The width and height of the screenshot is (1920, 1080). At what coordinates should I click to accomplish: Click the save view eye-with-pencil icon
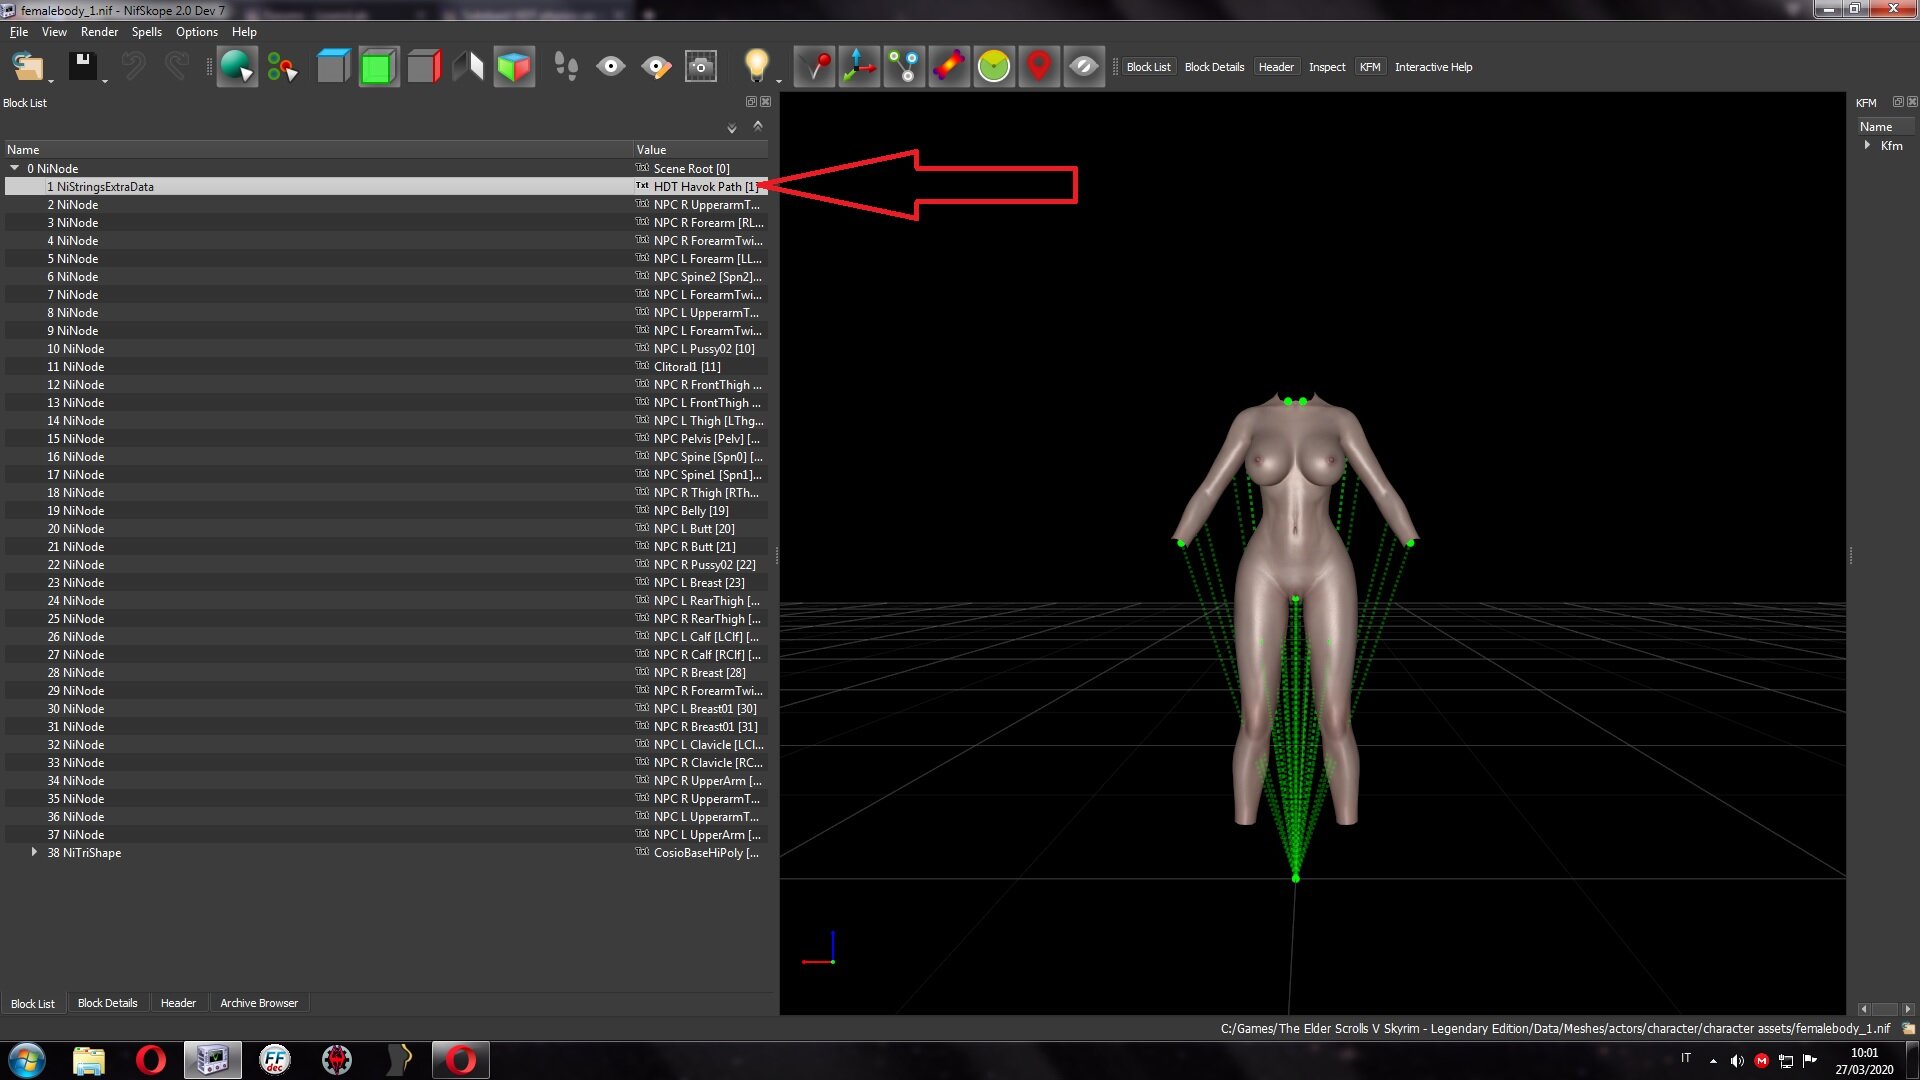(656, 67)
